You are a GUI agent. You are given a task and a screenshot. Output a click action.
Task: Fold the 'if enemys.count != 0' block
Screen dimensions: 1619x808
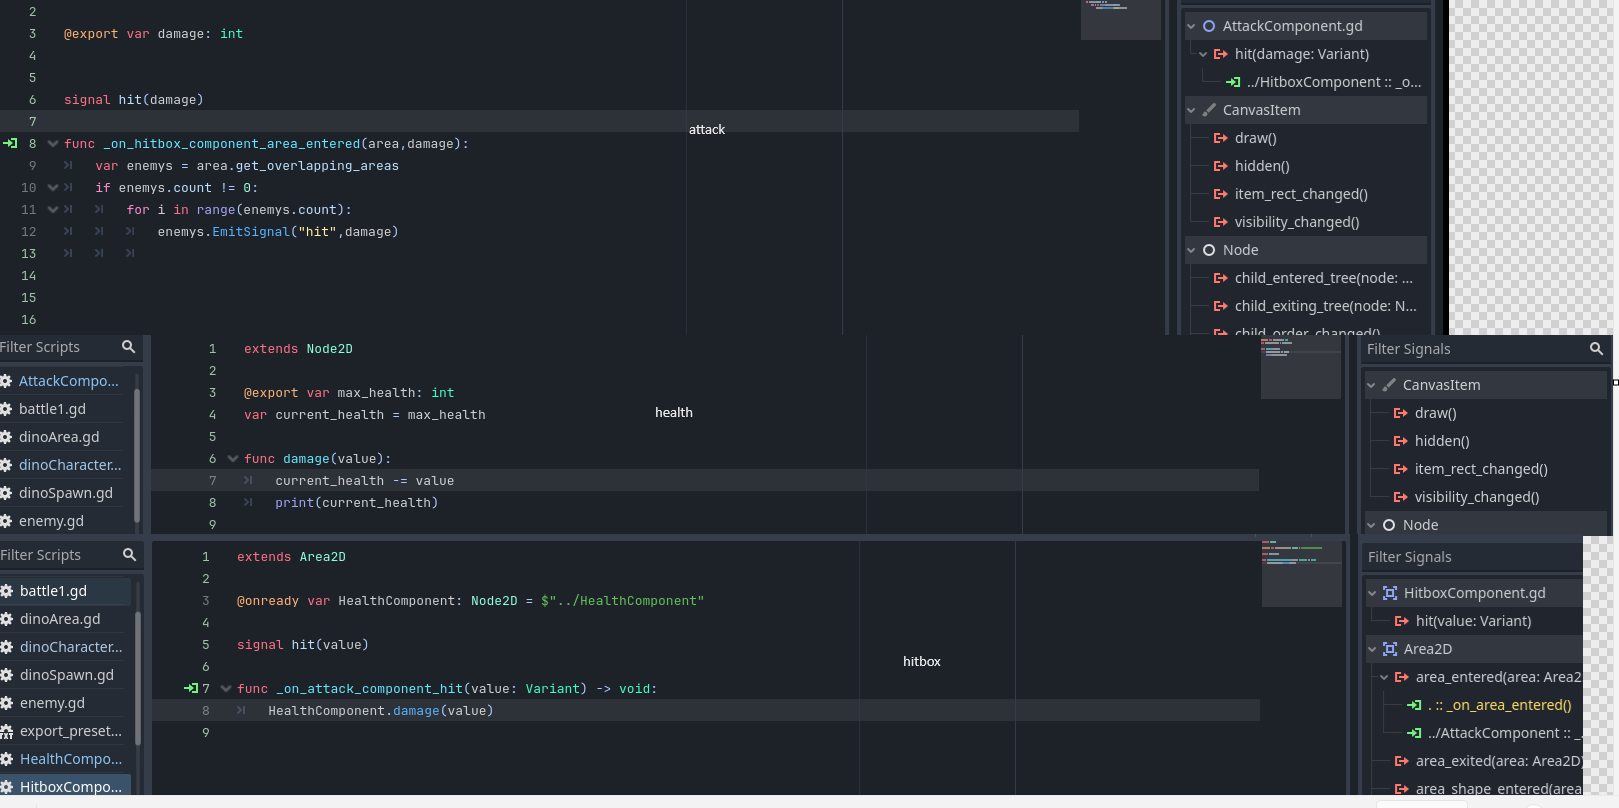click(x=53, y=187)
